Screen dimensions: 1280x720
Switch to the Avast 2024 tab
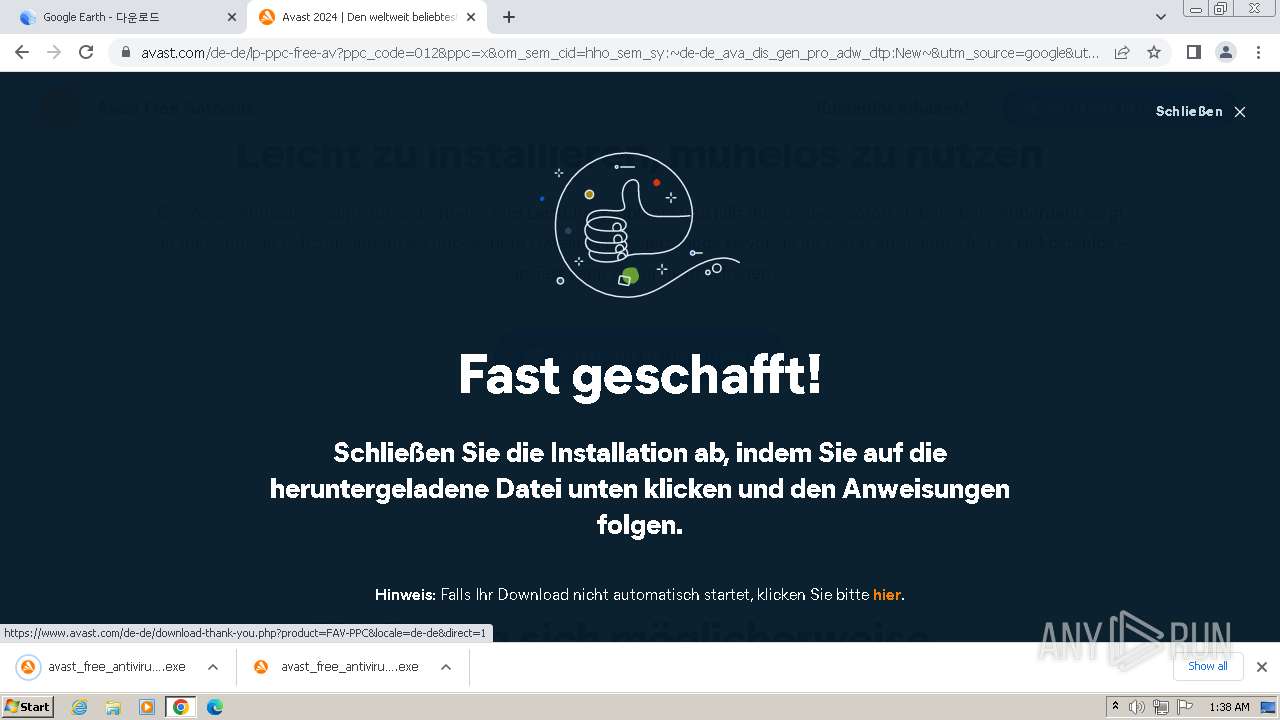[x=366, y=17]
